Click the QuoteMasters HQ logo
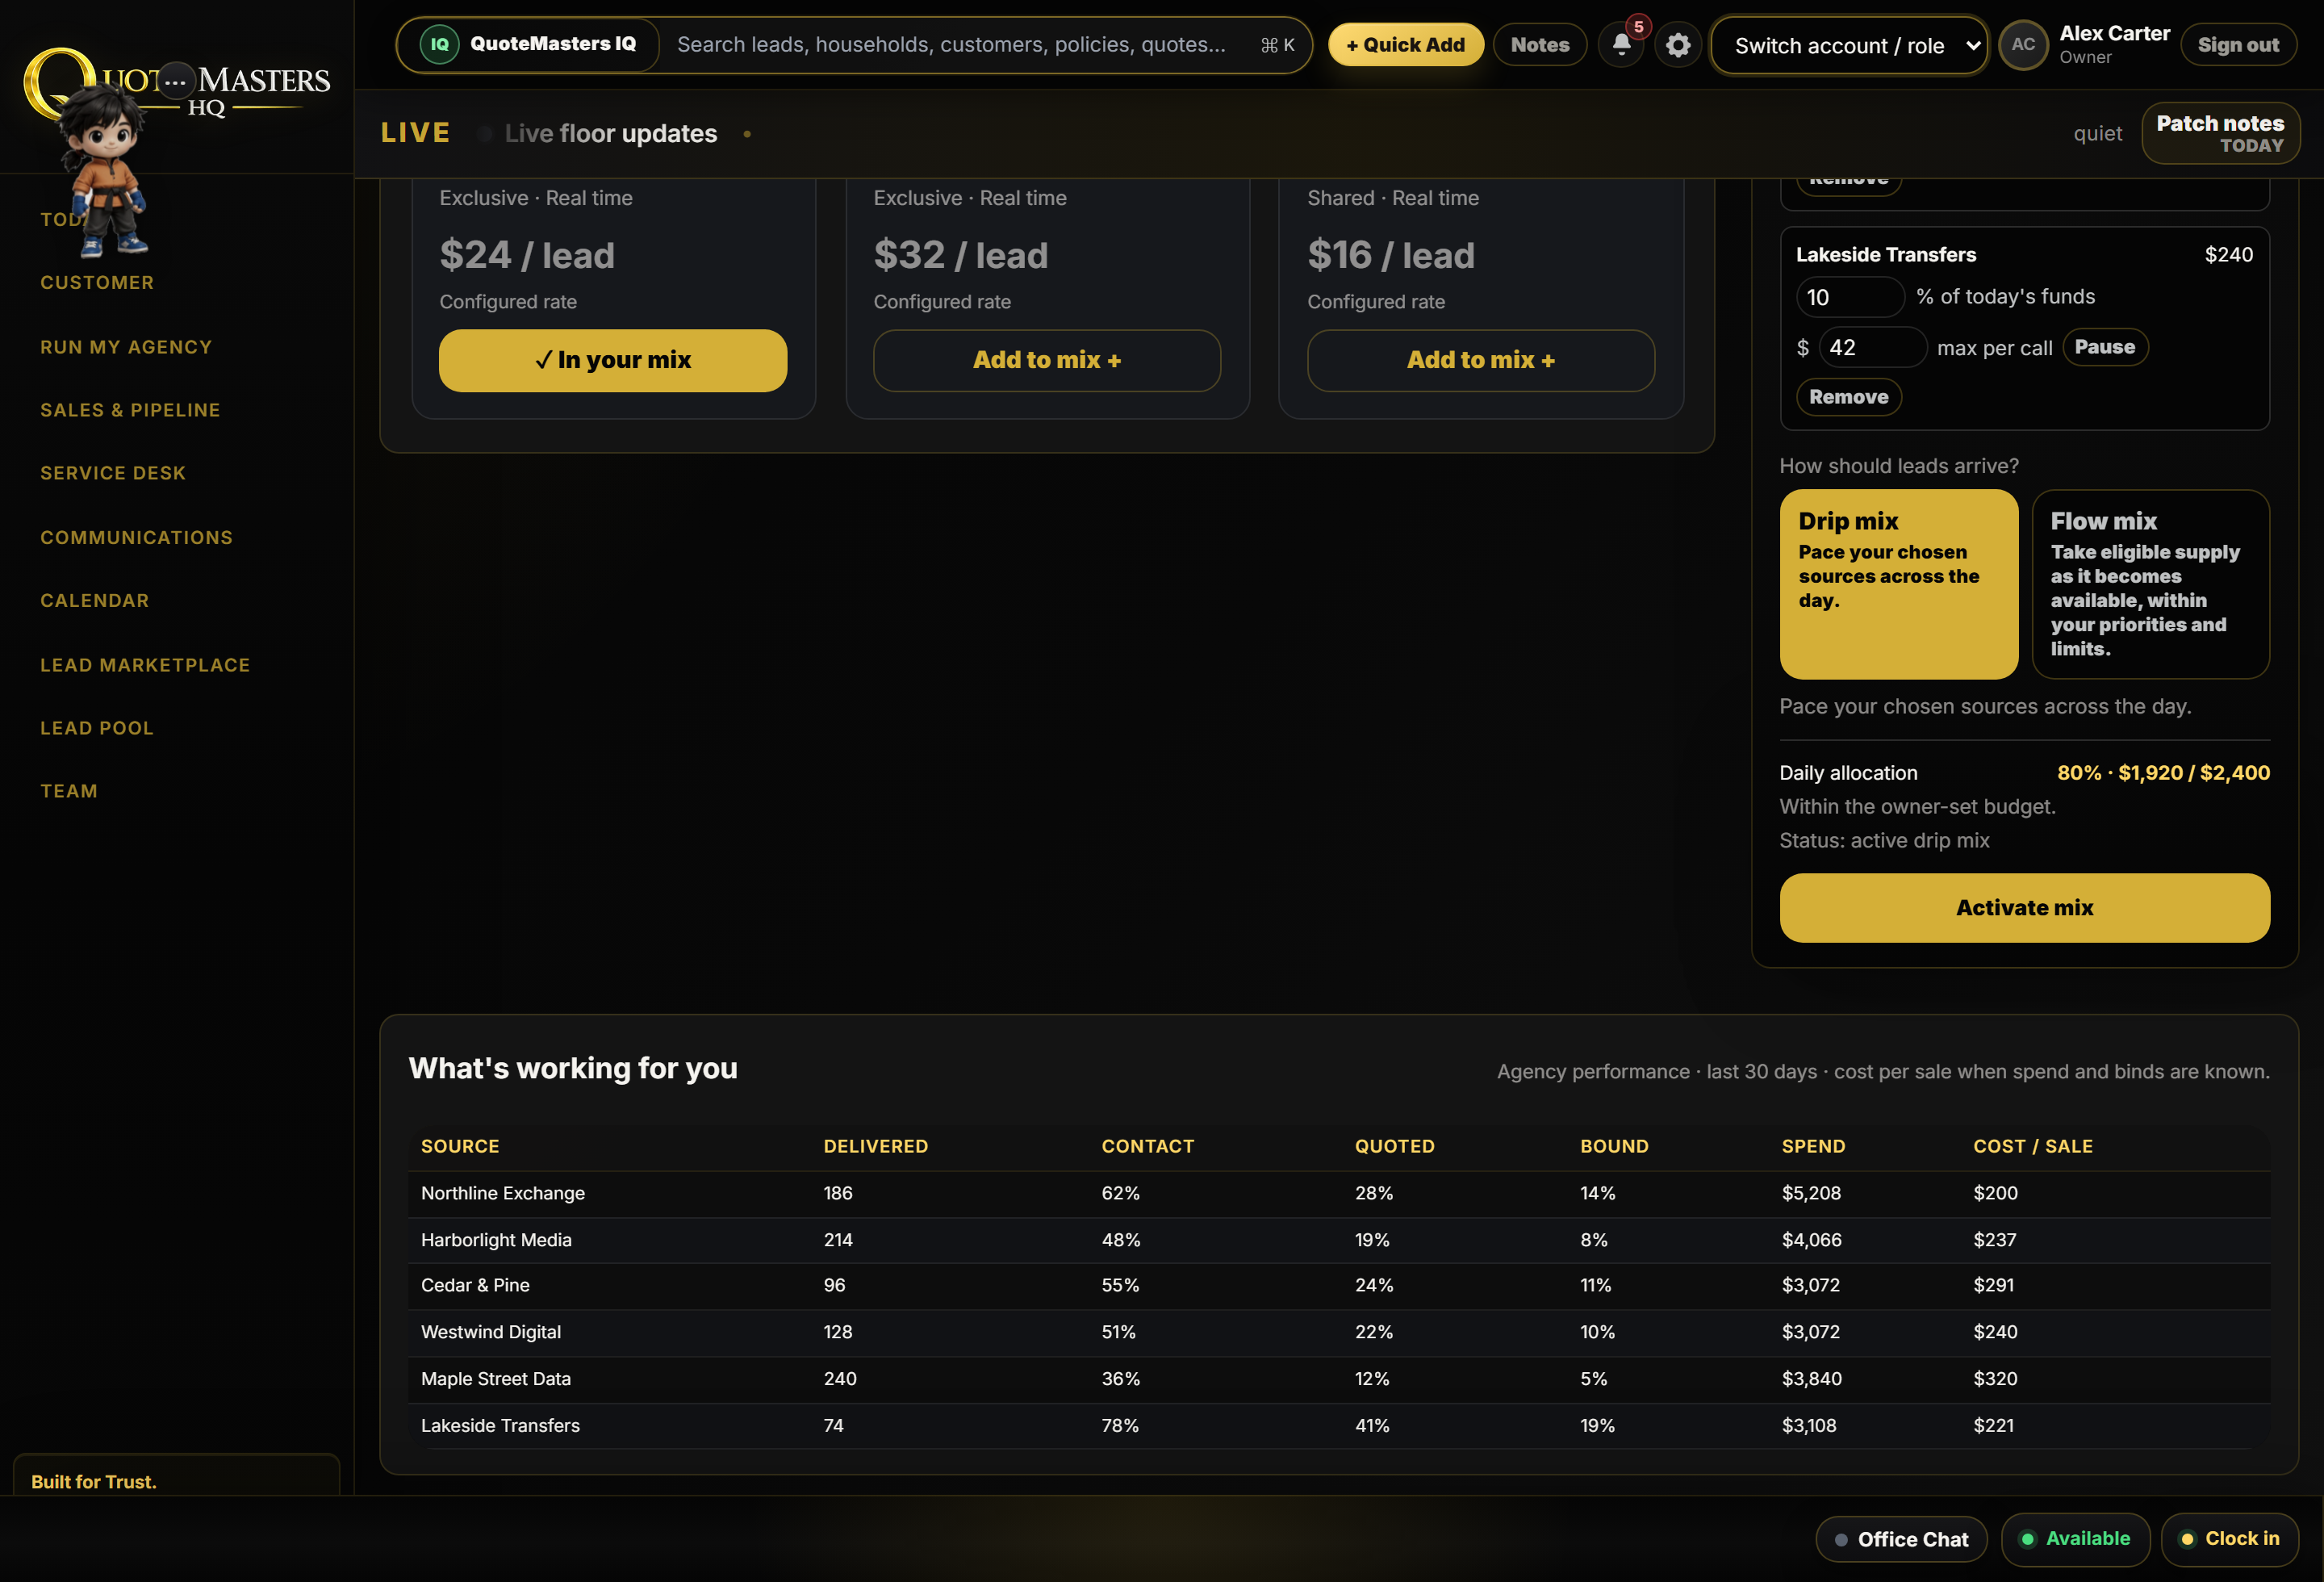Screen dimensions: 2324x1582 [x=177, y=85]
